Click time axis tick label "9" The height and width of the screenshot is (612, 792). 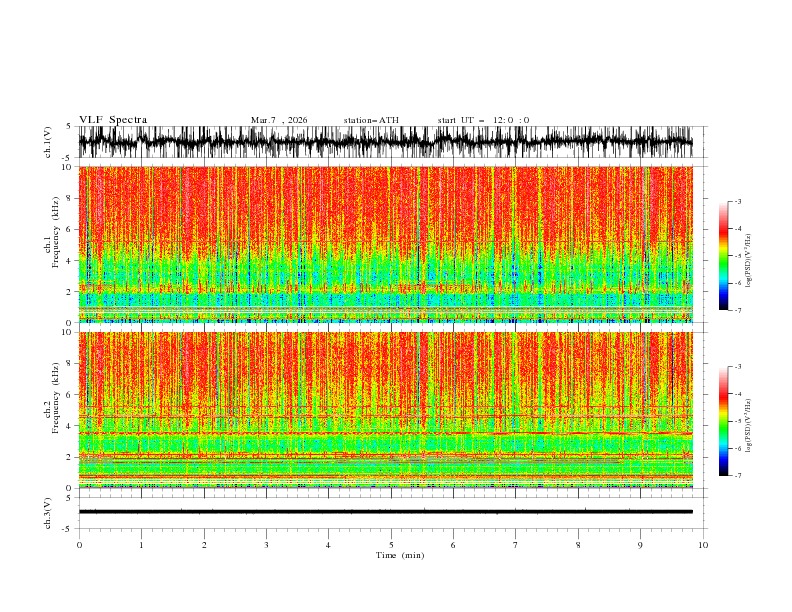pyautogui.click(x=640, y=545)
